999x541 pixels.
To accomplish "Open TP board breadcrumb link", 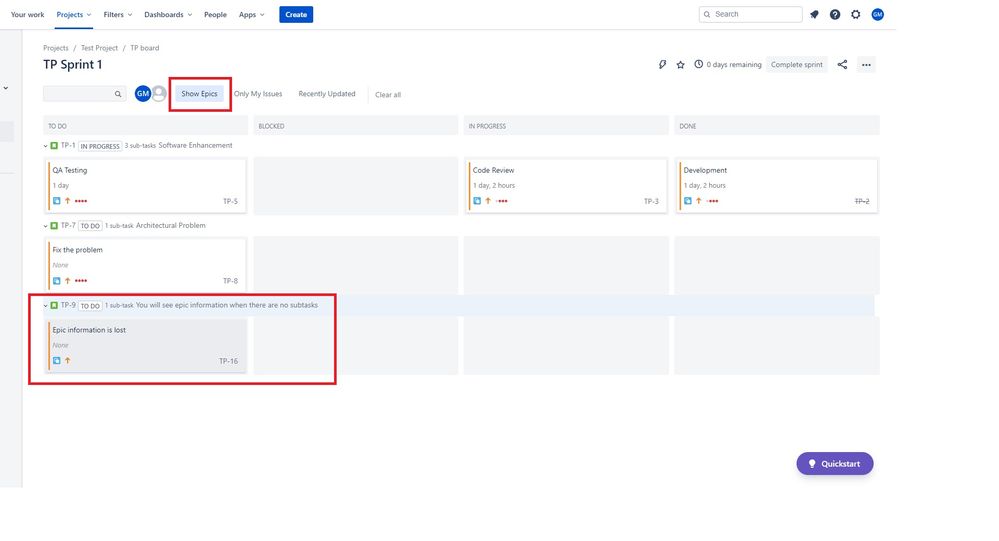I will [145, 48].
